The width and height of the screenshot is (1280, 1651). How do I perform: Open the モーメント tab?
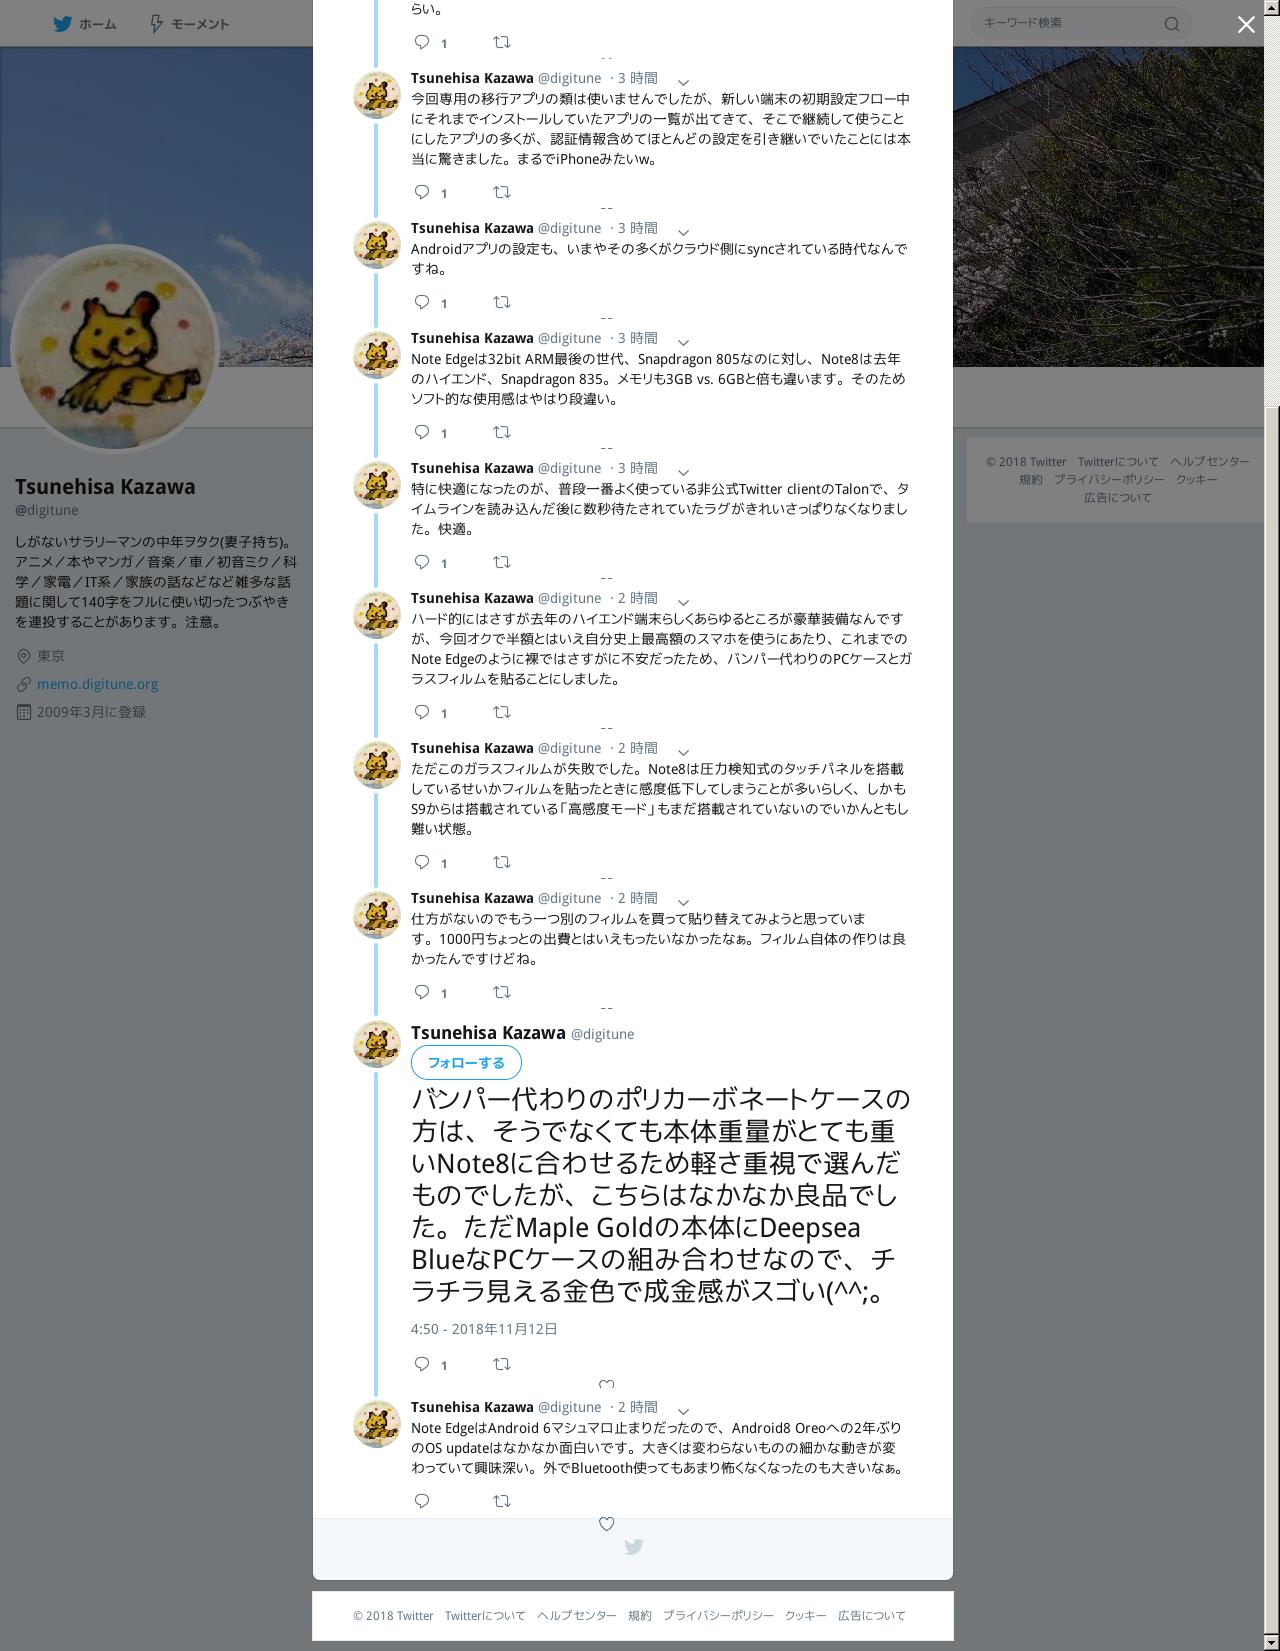[189, 24]
